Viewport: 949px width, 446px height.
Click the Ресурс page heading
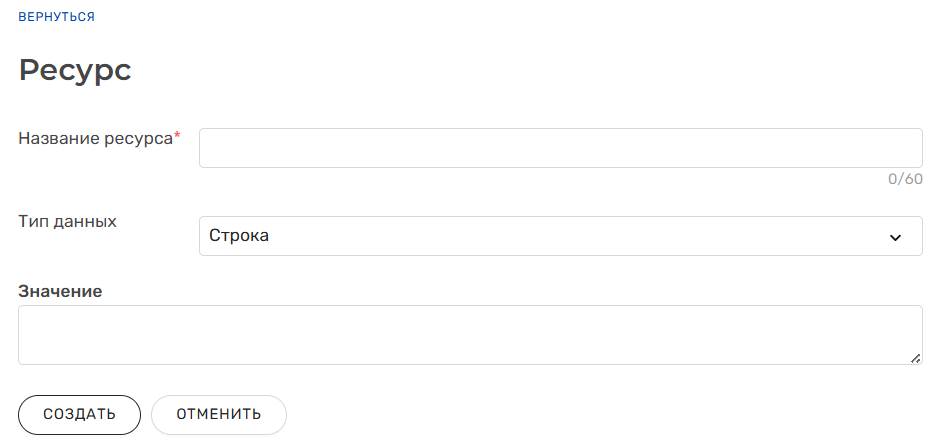[x=75, y=70]
